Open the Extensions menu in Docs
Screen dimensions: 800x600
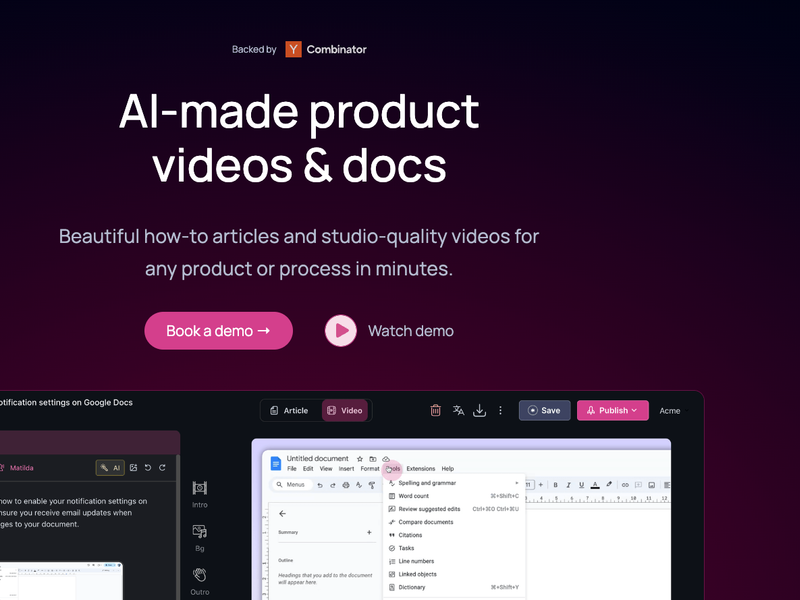tap(420, 468)
